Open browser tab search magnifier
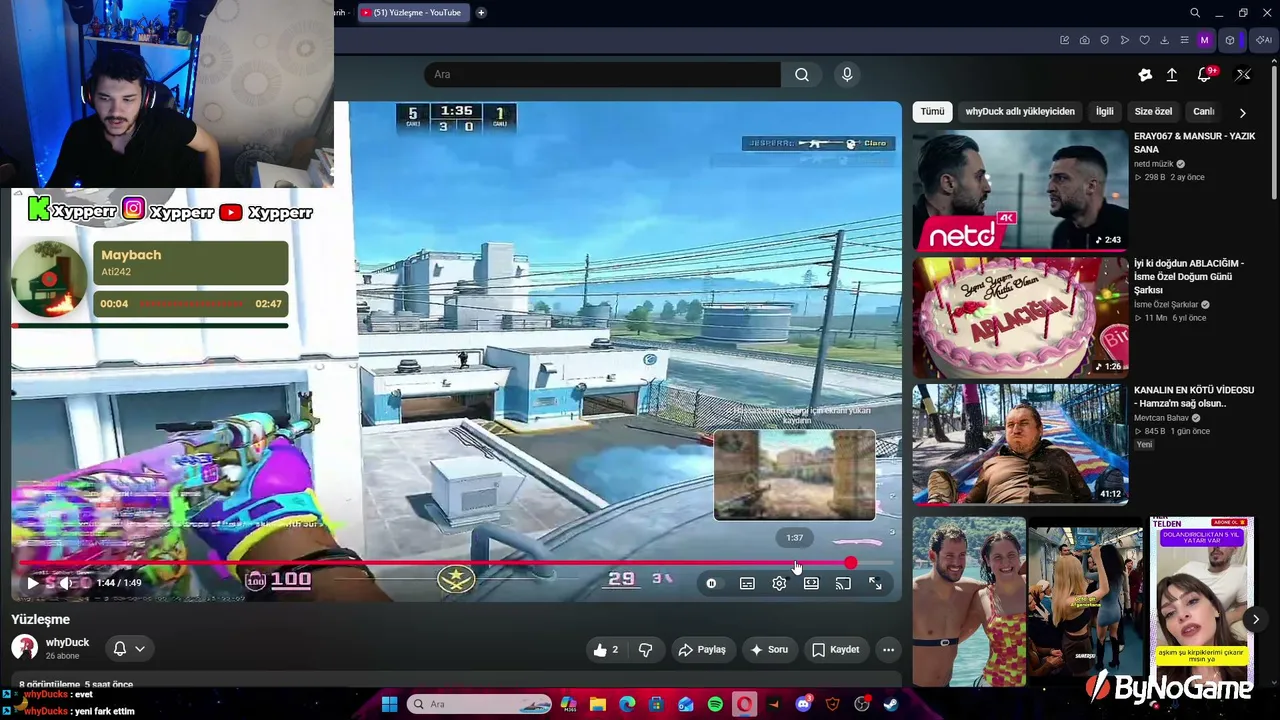The width and height of the screenshot is (1280, 720). [x=1195, y=13]
